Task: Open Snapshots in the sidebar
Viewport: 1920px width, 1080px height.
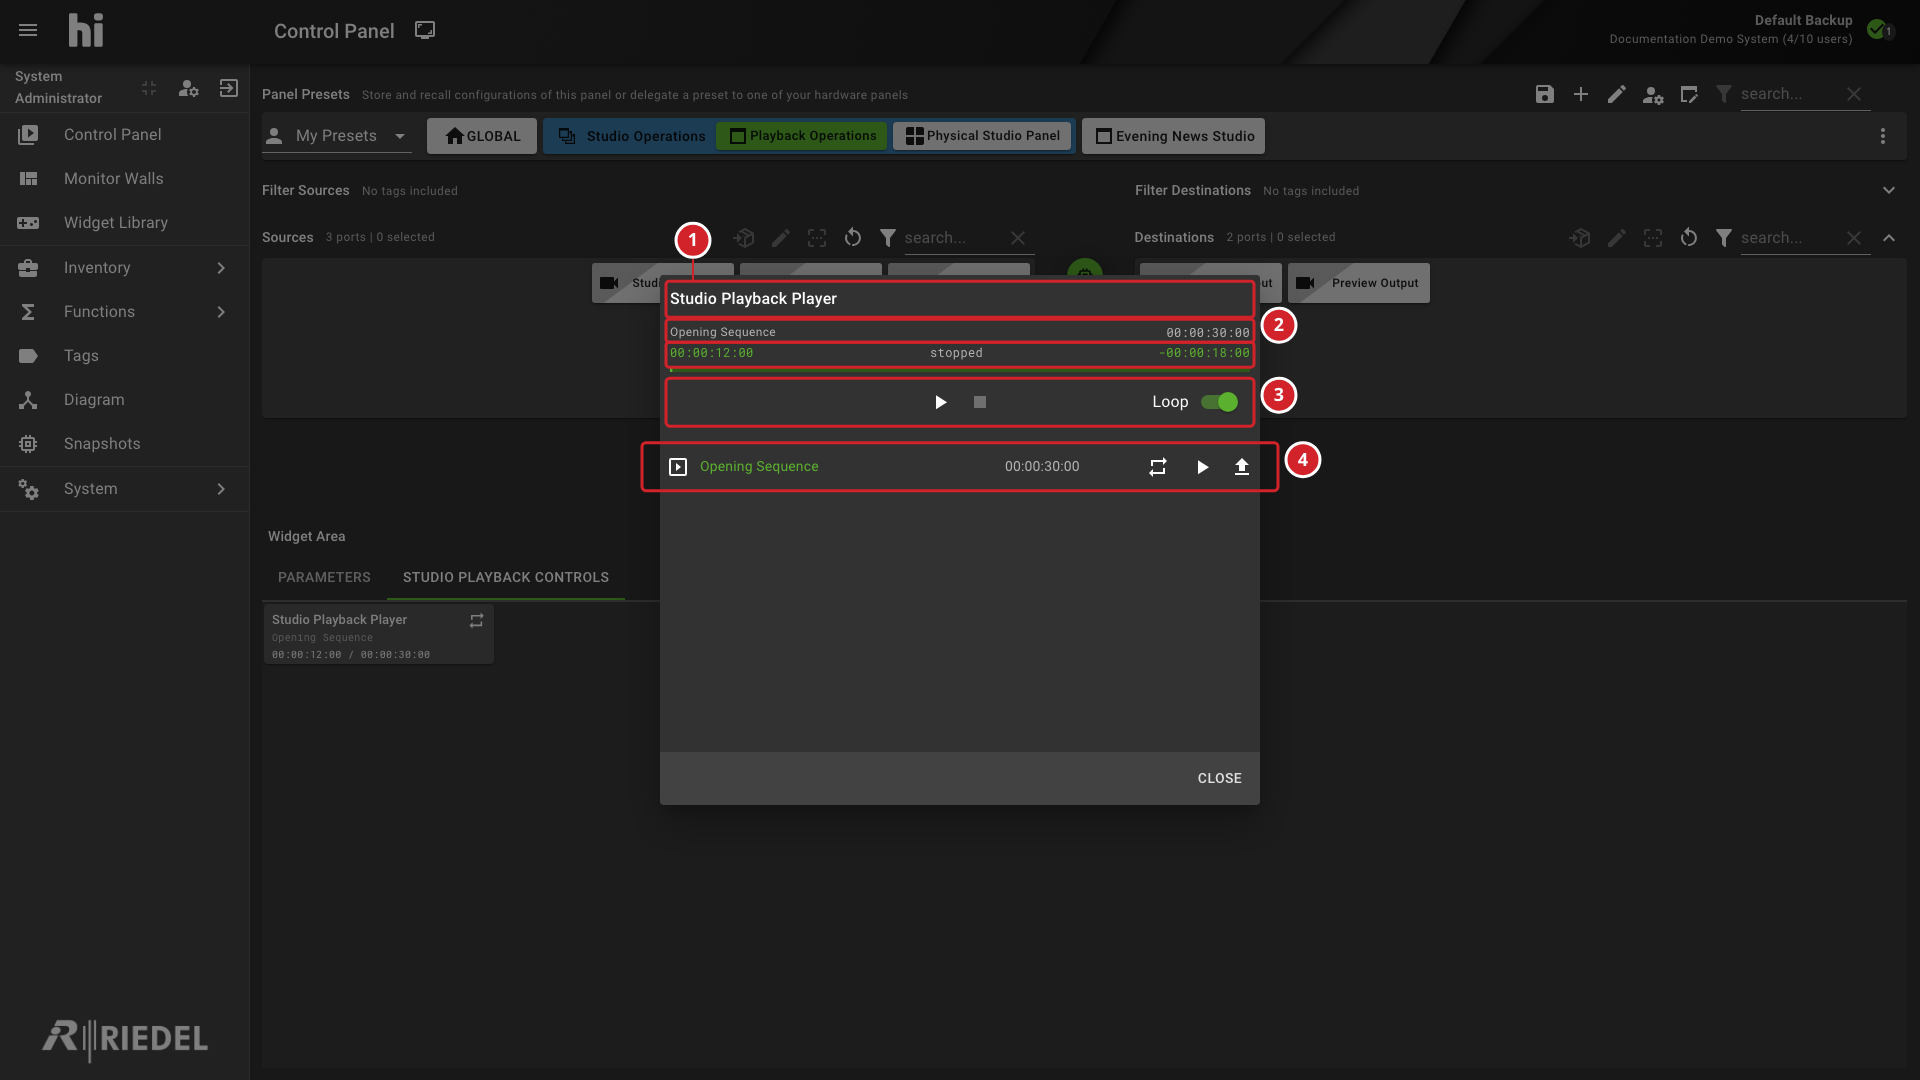Action: [125, 444]
